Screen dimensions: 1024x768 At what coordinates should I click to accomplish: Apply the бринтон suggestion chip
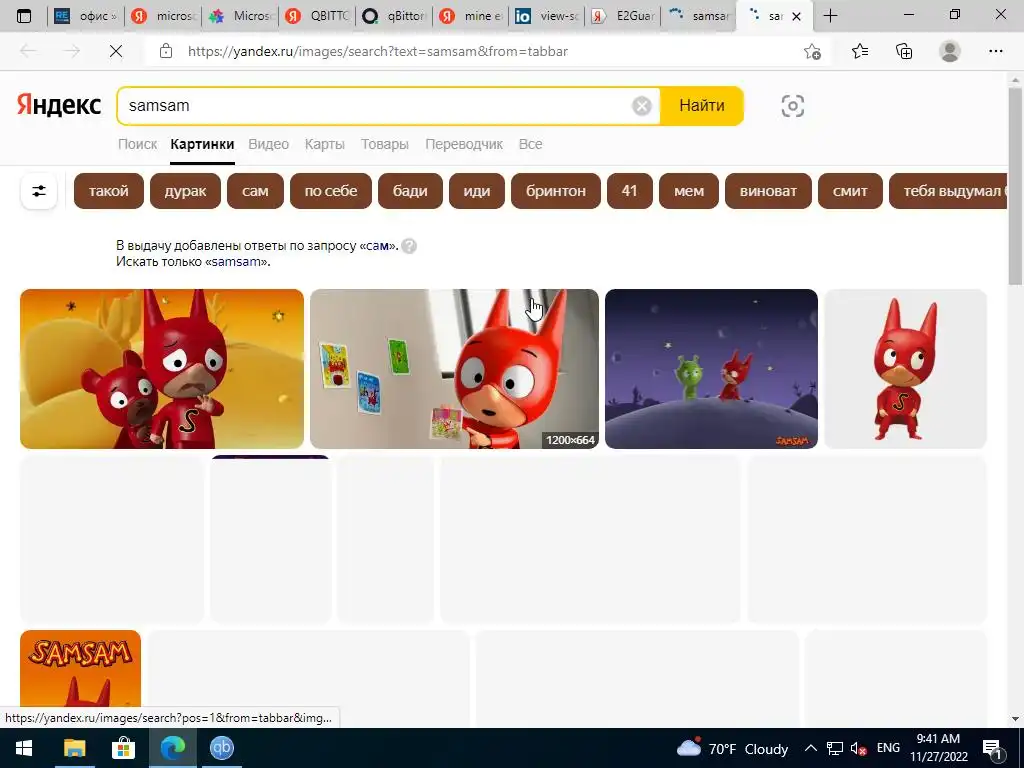pyautogui.click(x=556, y=191)
